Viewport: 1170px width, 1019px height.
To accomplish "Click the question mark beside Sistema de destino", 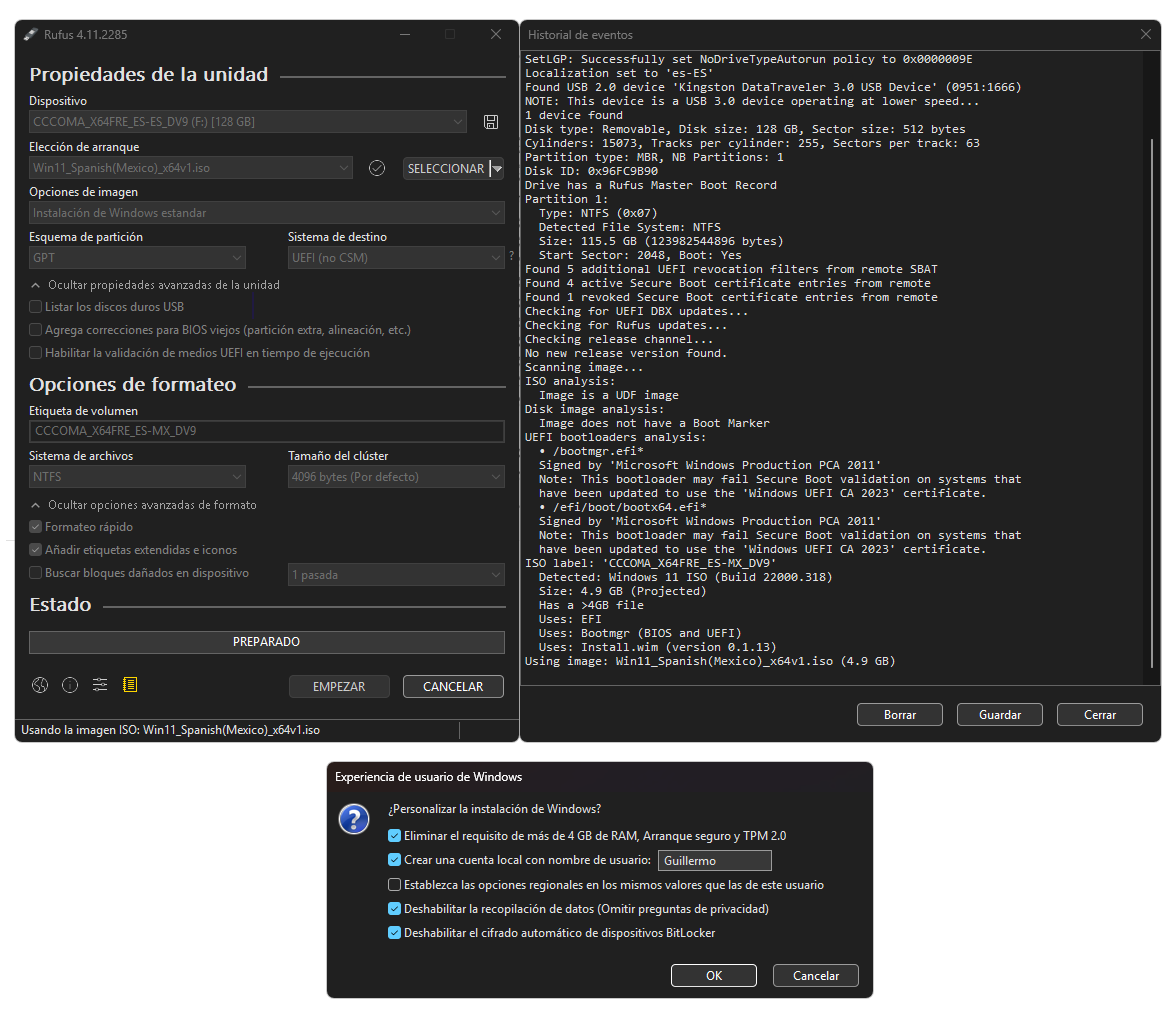I will tap(512, 256).
